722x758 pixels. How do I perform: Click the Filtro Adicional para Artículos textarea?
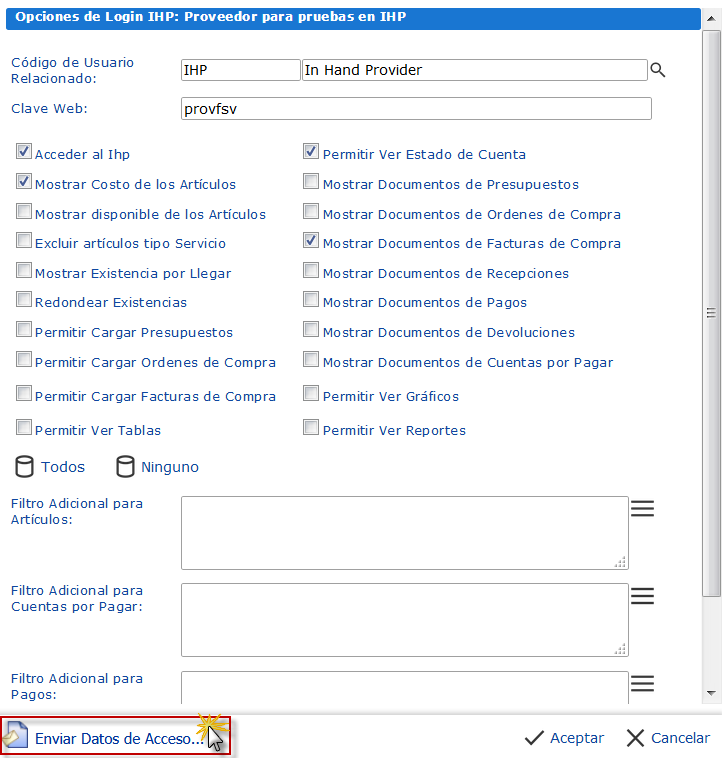[405, 533]
